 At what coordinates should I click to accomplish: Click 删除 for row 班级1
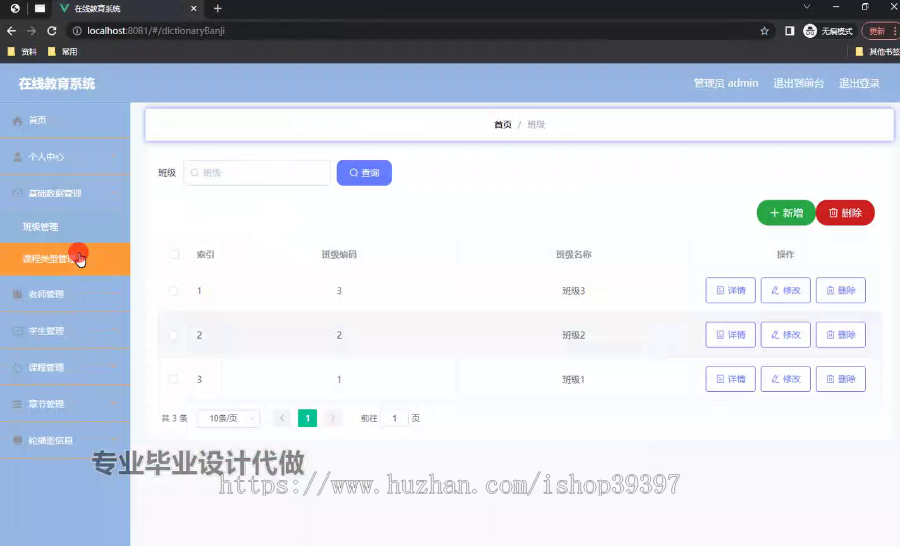840,379
